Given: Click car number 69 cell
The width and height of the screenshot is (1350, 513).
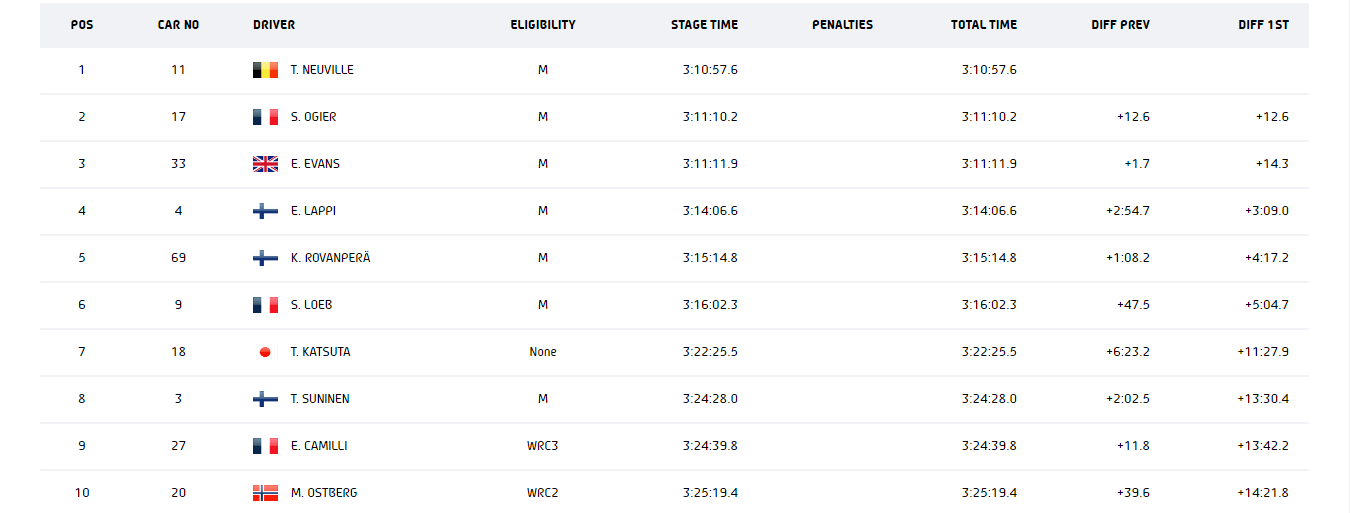Looking at the screenshot, I should [x=178, y=258].
